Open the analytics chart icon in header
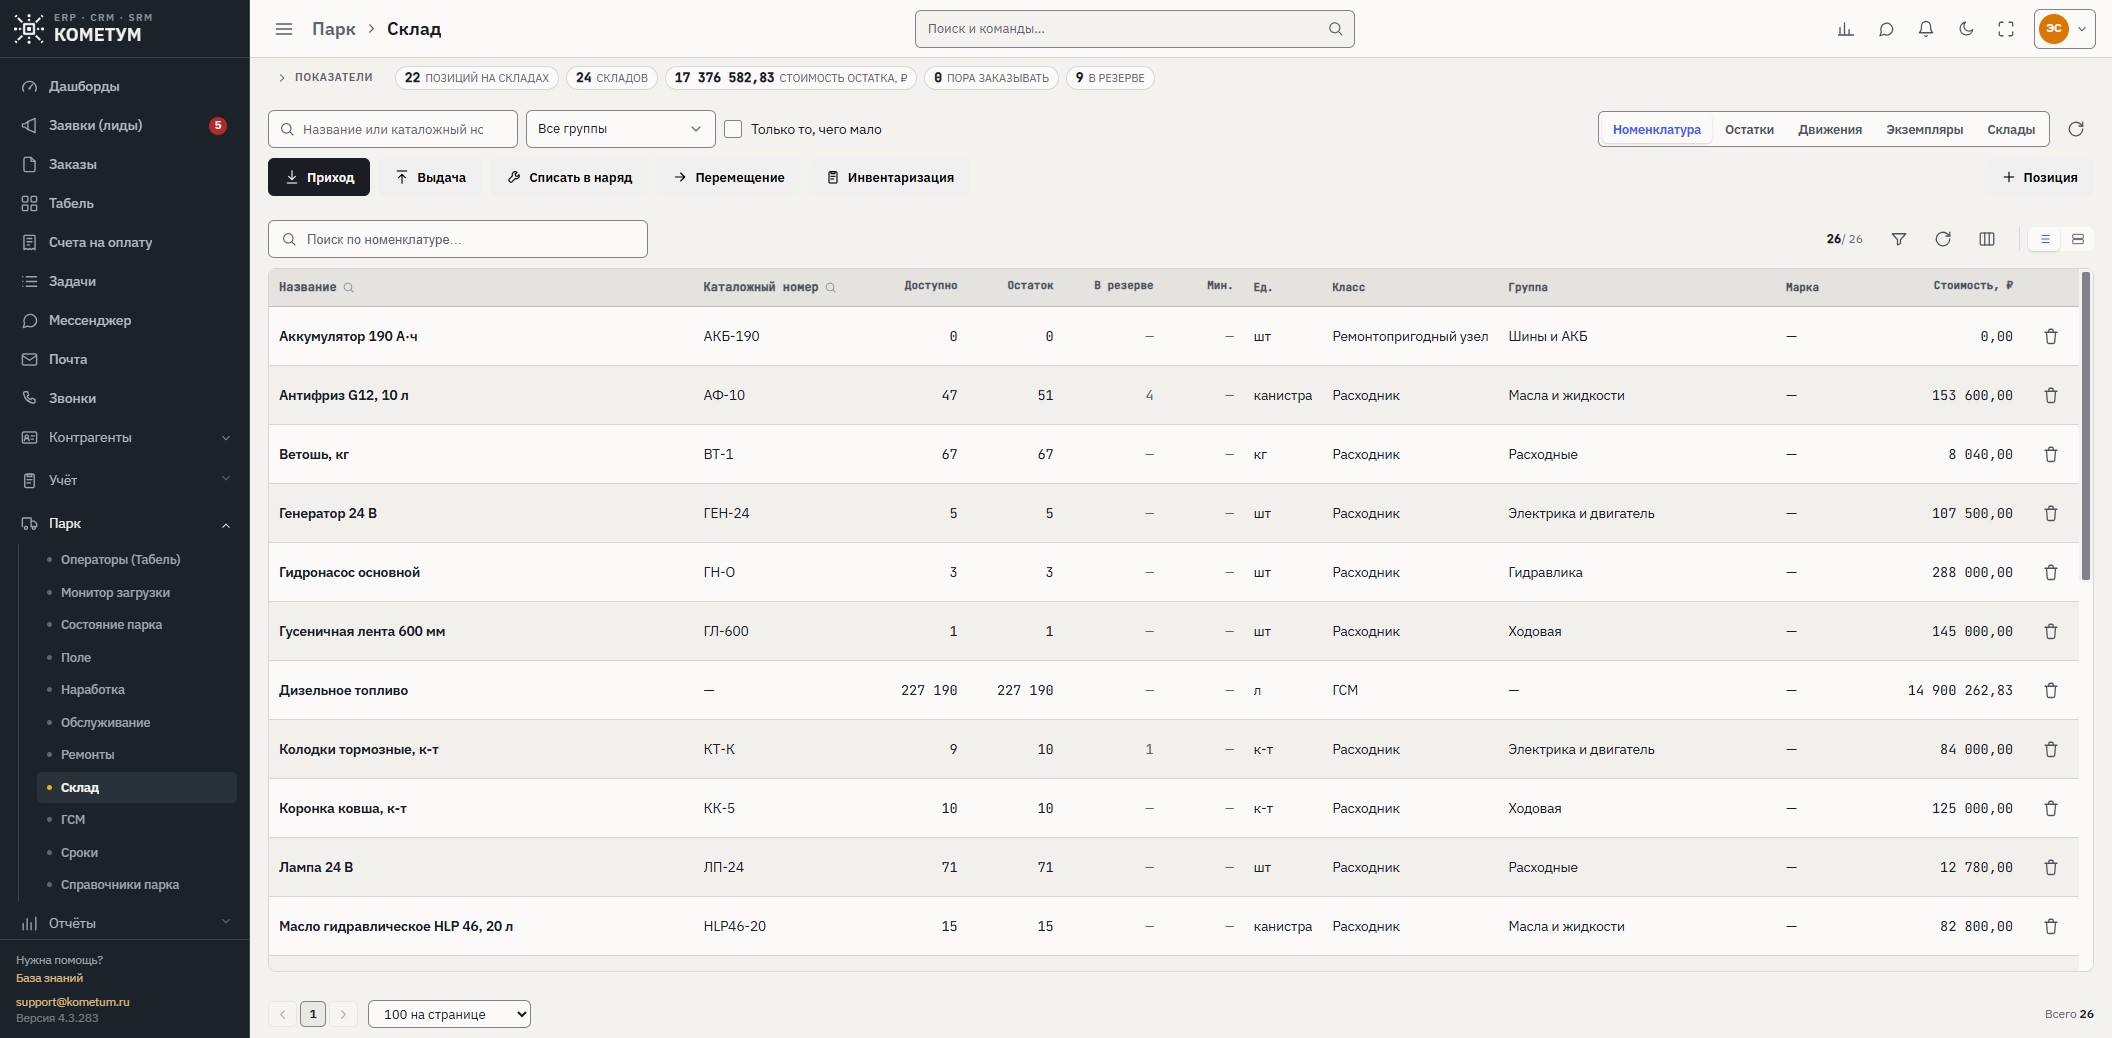This screenshot has height=1038, width=2112. [1846, 29]
